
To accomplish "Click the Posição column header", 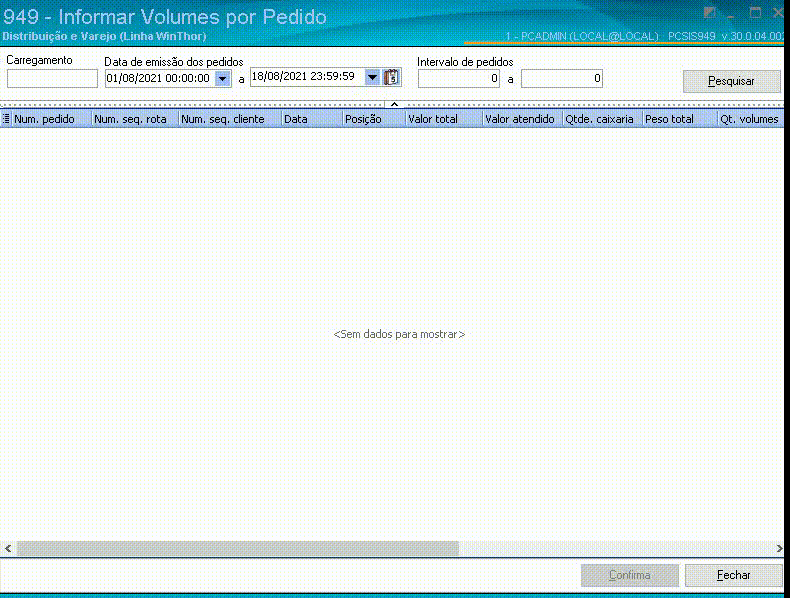I will [x=374, y=119].
